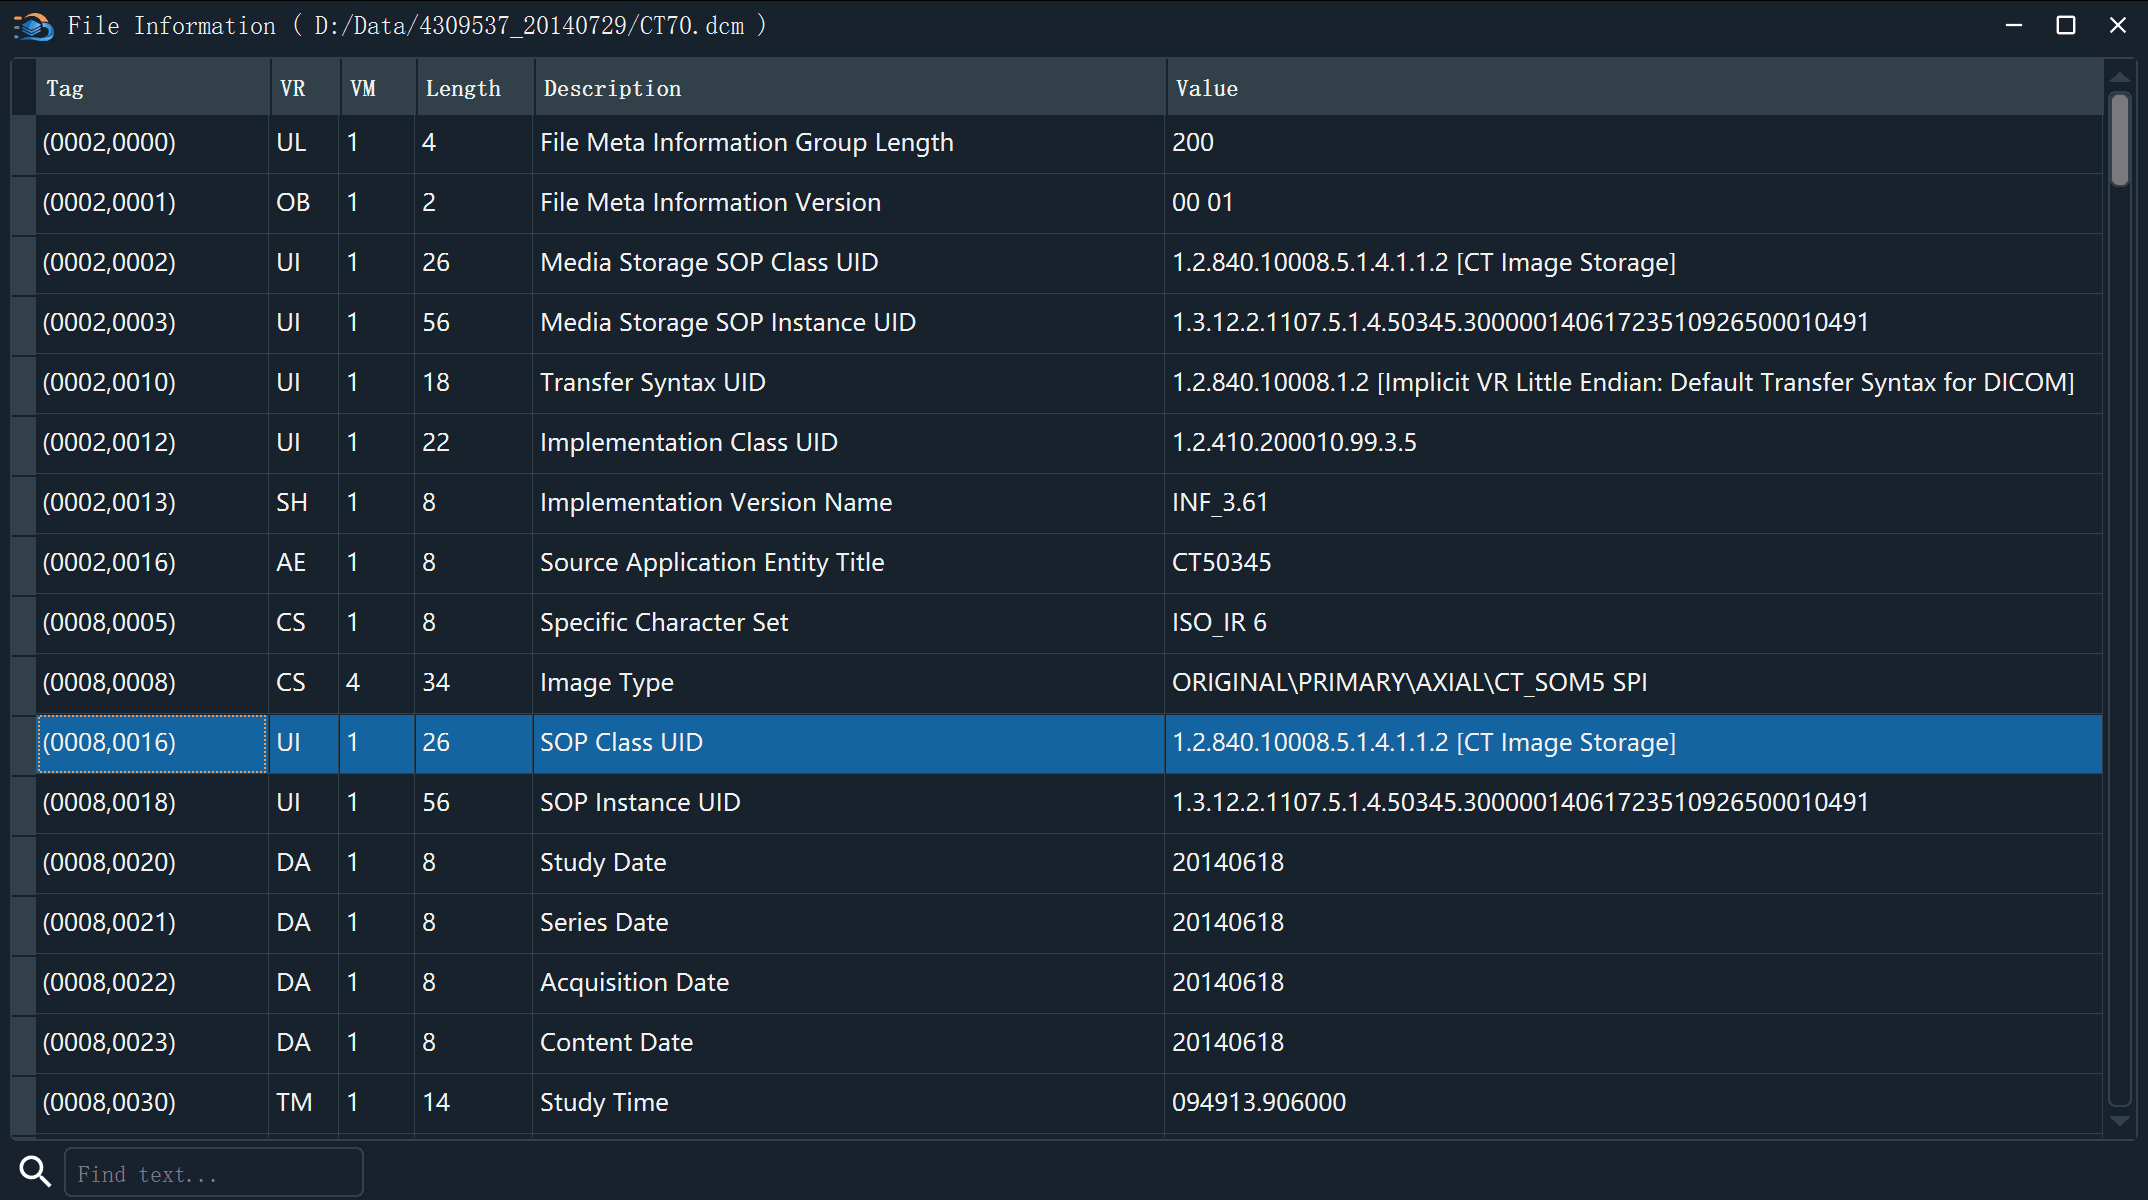Viewport: 2148px width, 1200px height.
Task: Sort by the VR column header
Action: click(304, 88)
